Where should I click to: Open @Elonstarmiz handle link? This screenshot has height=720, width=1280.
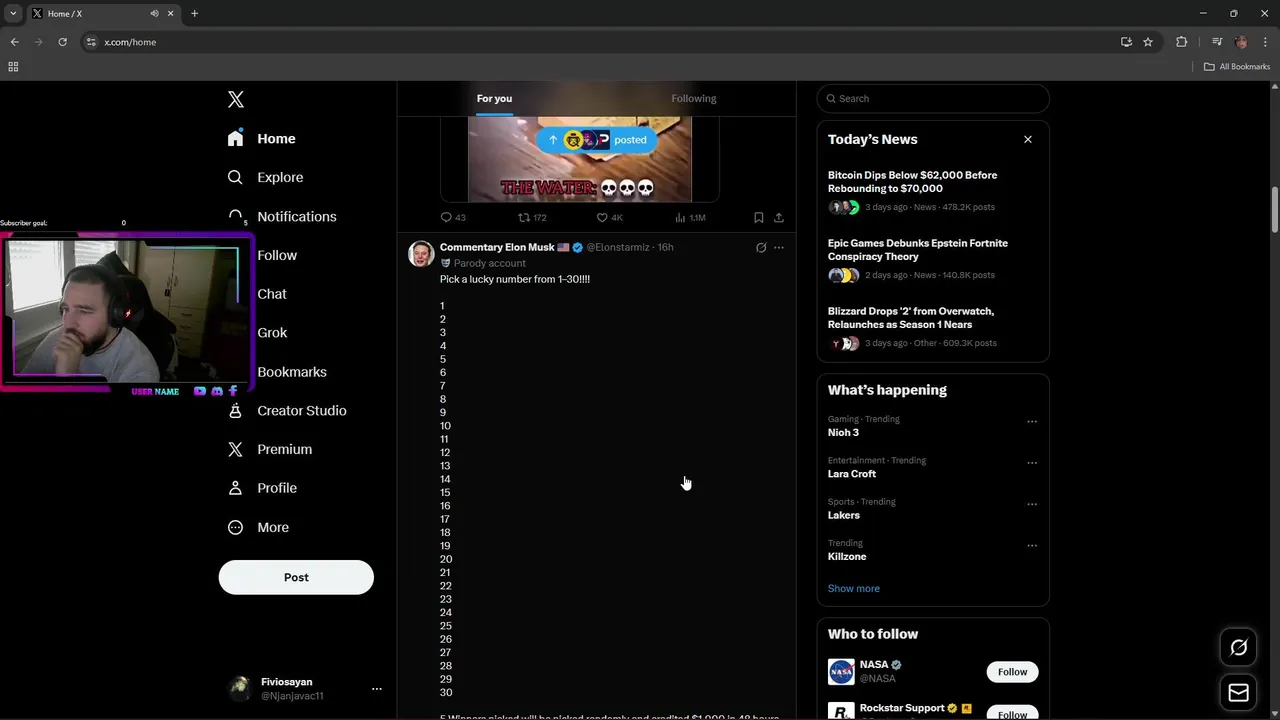pyautogui.click(x=618, y=247)
